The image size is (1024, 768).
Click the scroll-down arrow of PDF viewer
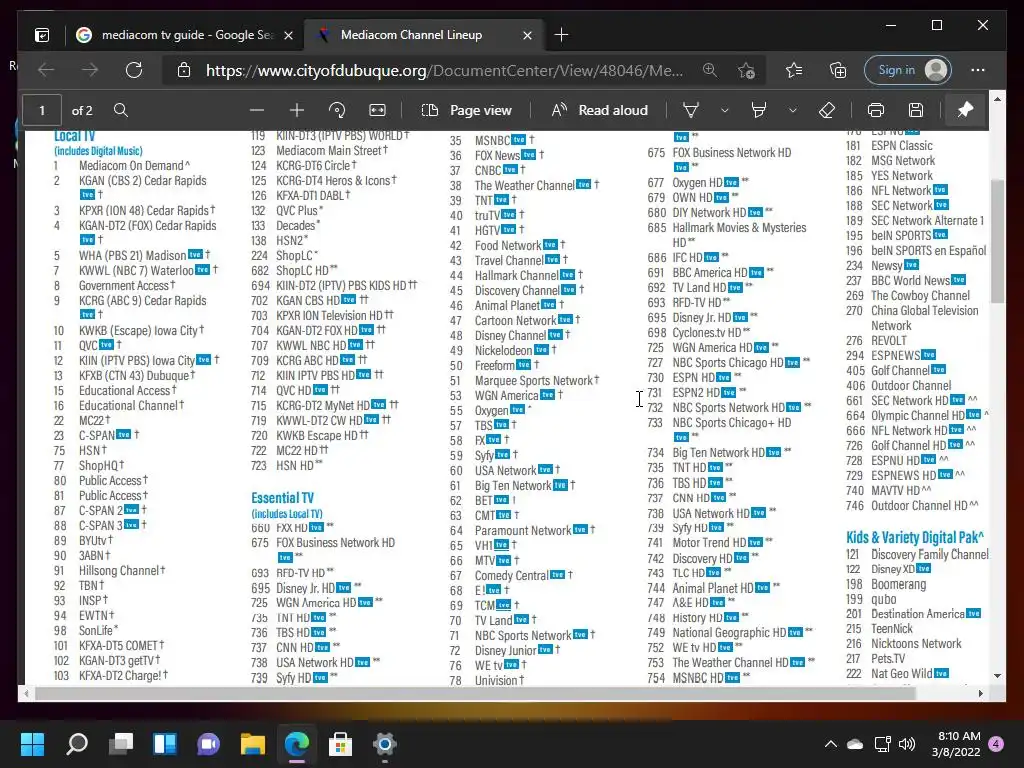click(997, 676)
